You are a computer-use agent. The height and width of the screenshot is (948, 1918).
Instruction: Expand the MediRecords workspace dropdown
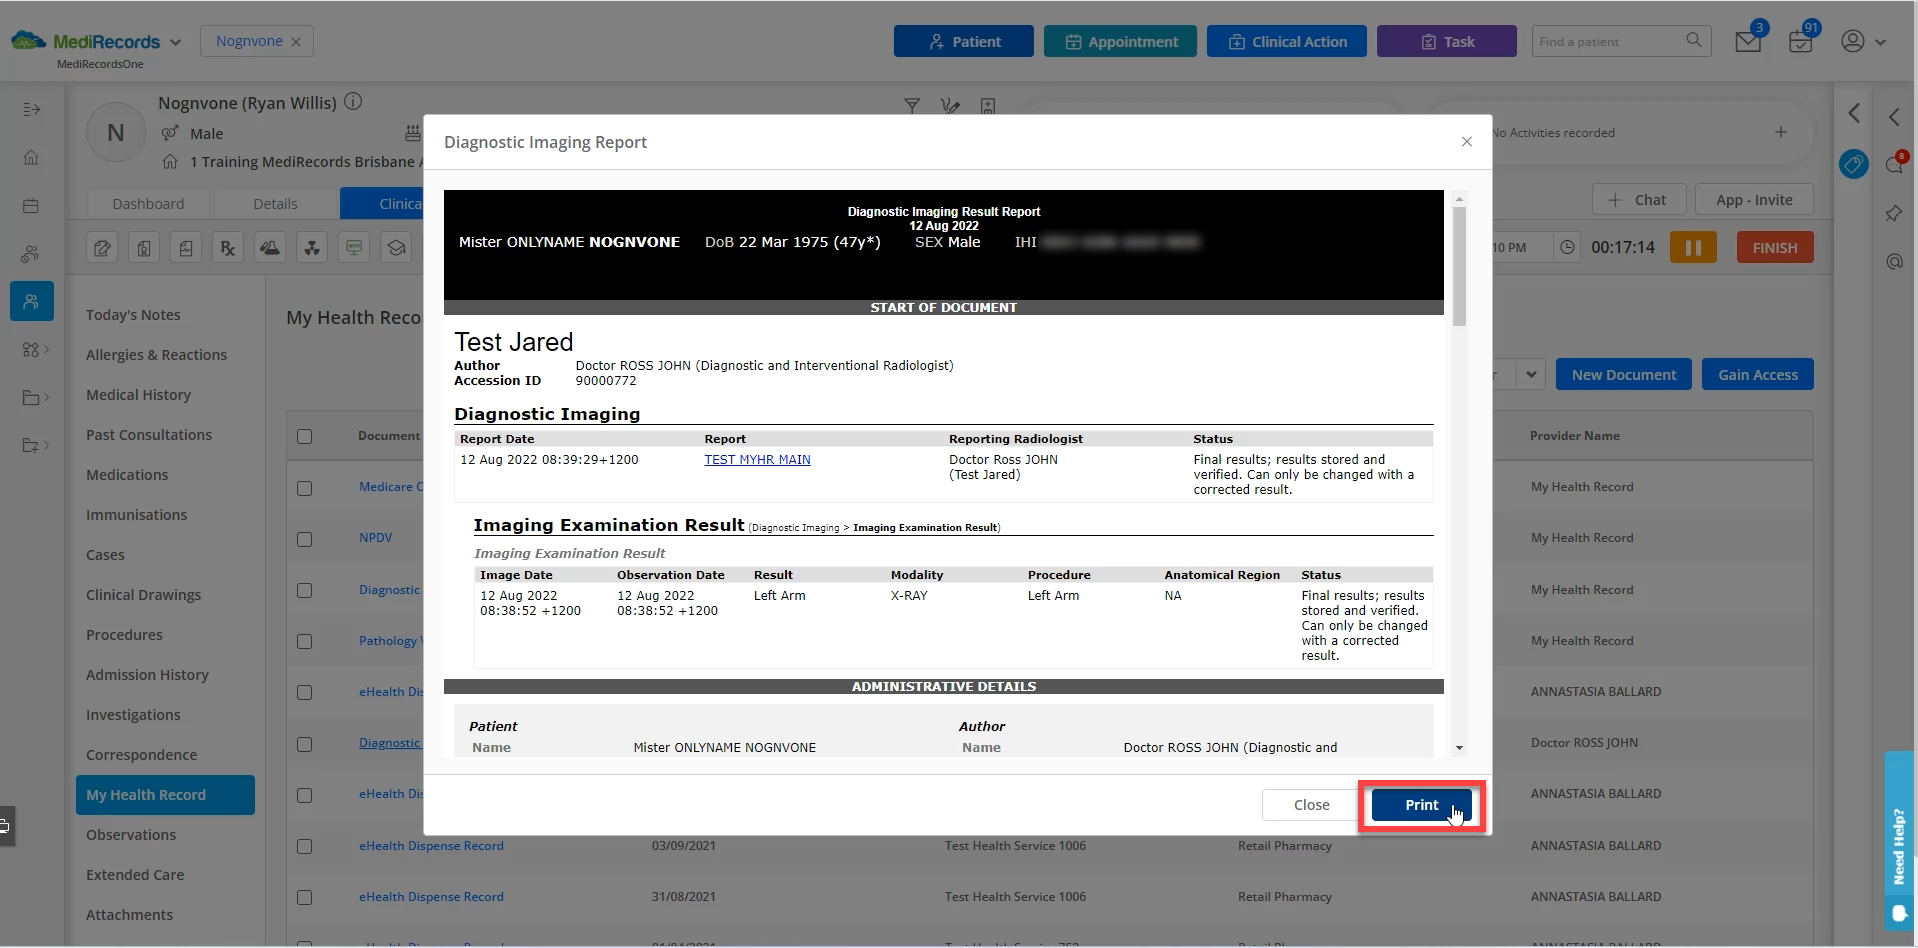pyautogui.click(x=177, y=41)
